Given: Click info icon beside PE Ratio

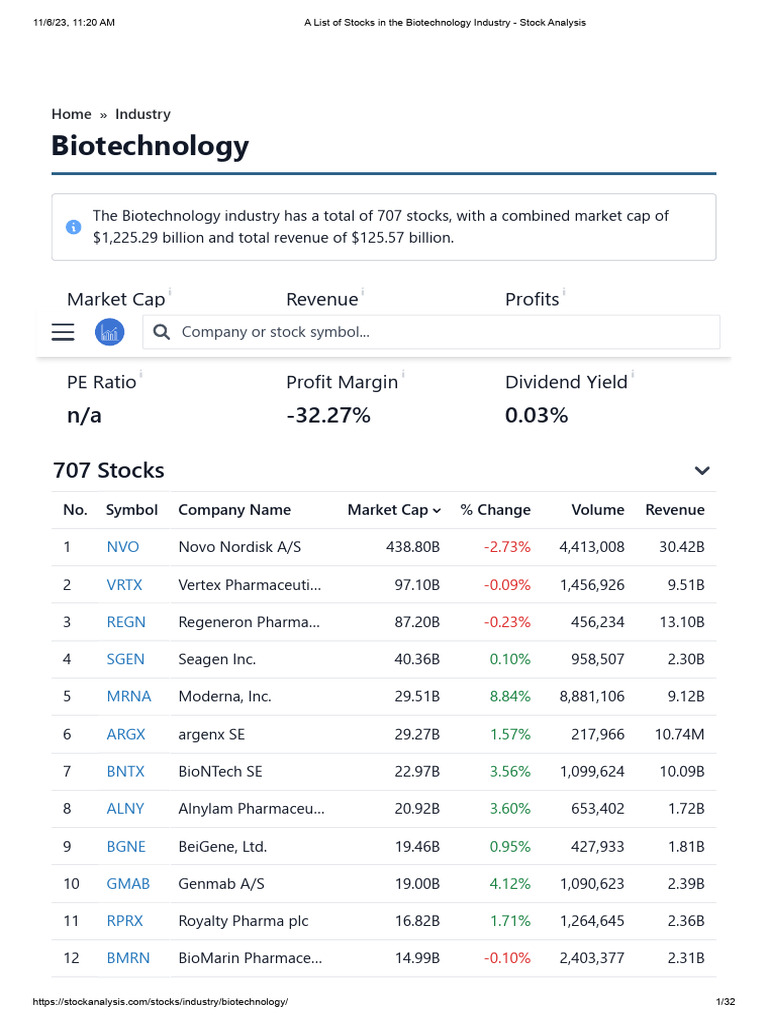Looking at the screenshot, I should (141, 374).
